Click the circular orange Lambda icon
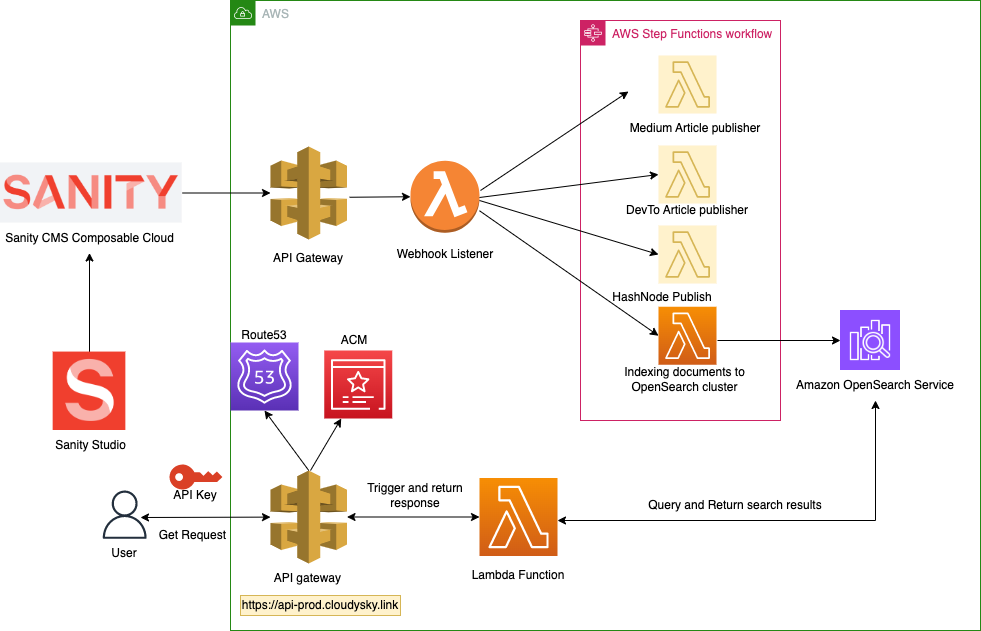Screen dimensions: 981x631 444,196
